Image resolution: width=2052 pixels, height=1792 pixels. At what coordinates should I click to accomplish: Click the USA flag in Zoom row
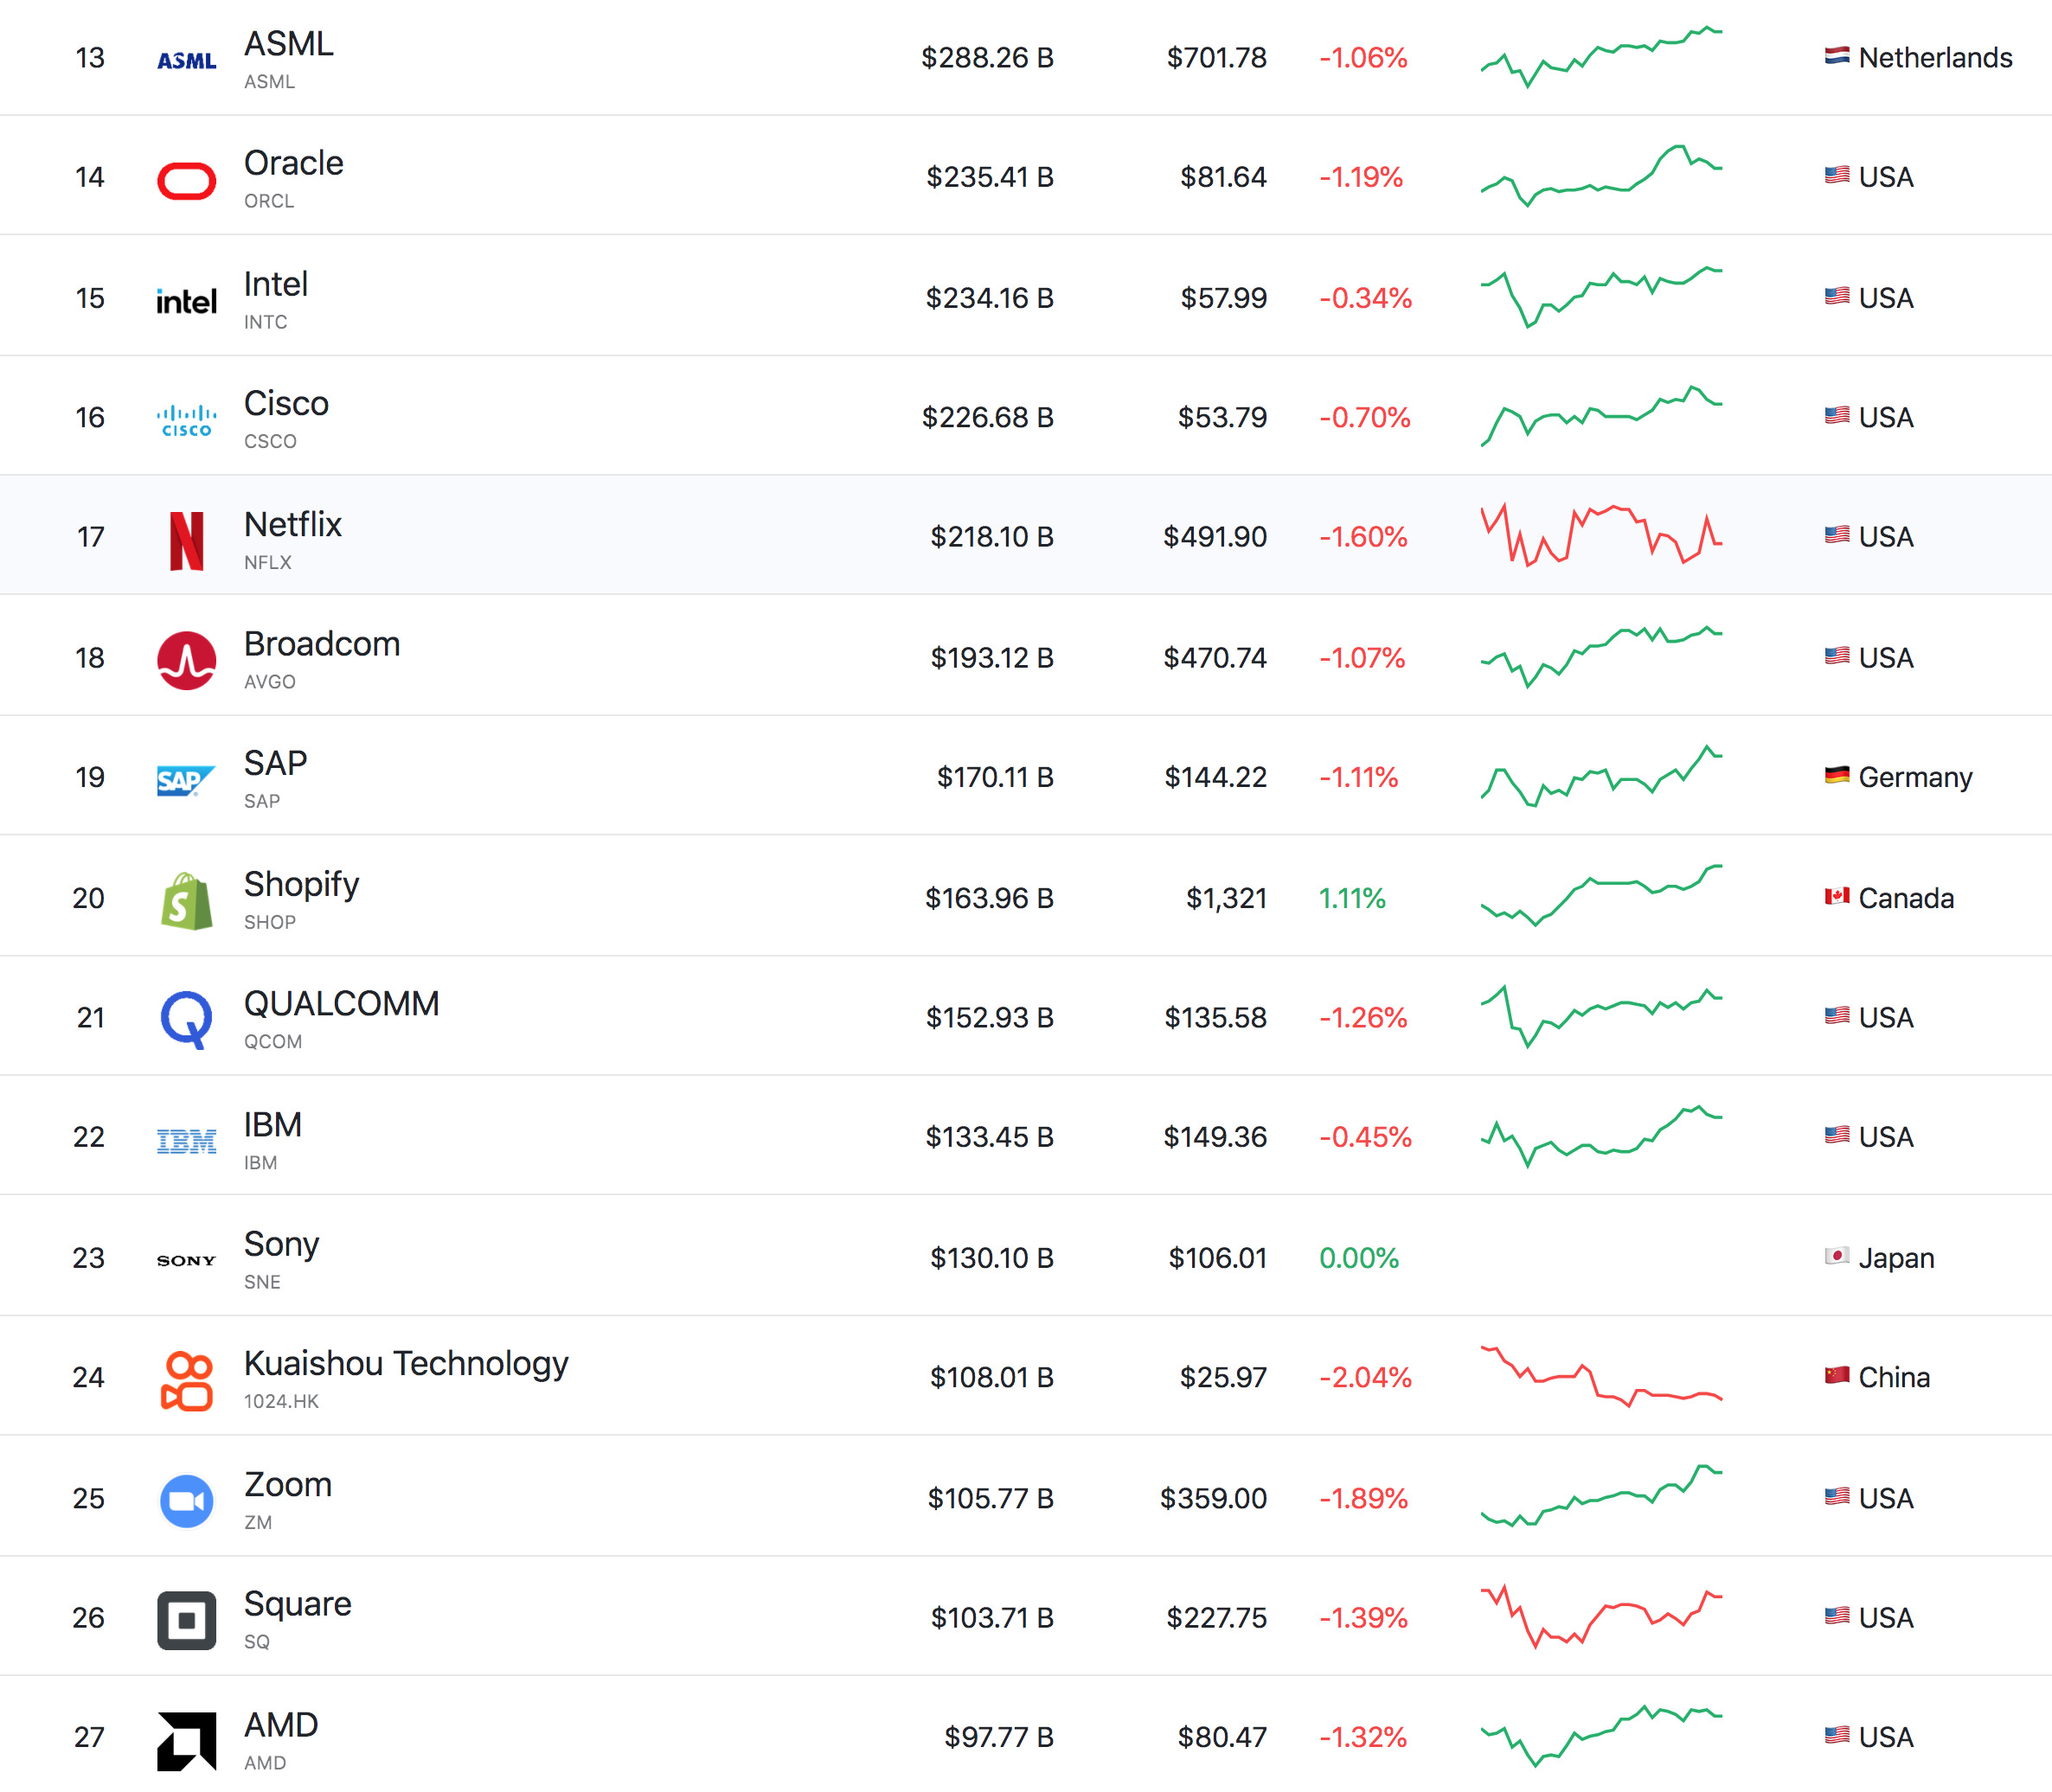click(1837, 1496)
